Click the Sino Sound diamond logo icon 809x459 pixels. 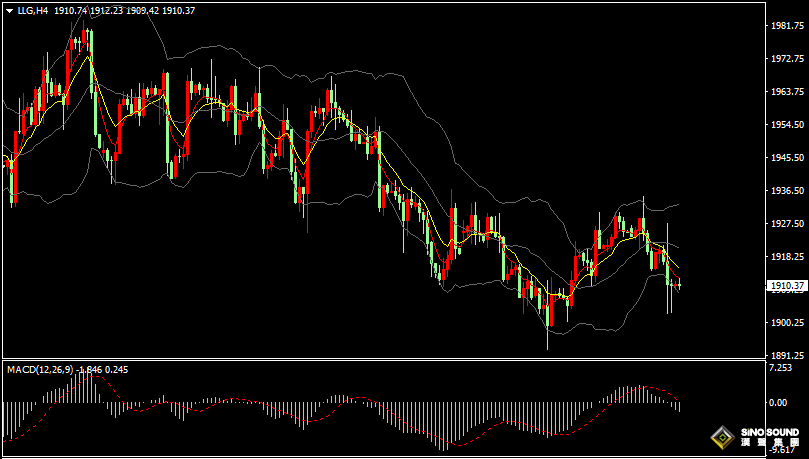[721, 437]
